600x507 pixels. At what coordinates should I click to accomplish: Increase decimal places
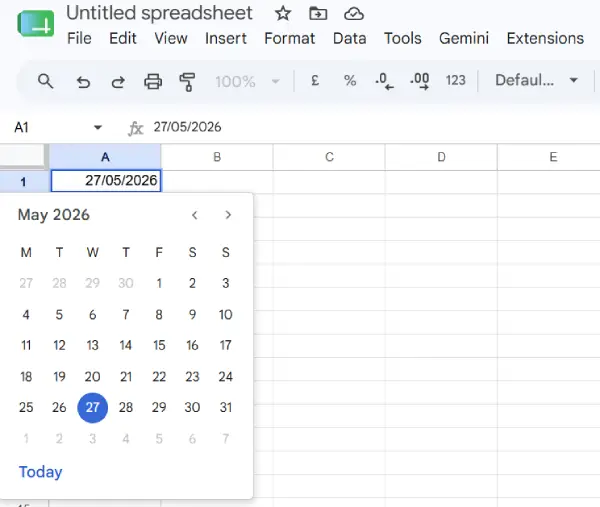pyautogui.click(x=419, y=82)
